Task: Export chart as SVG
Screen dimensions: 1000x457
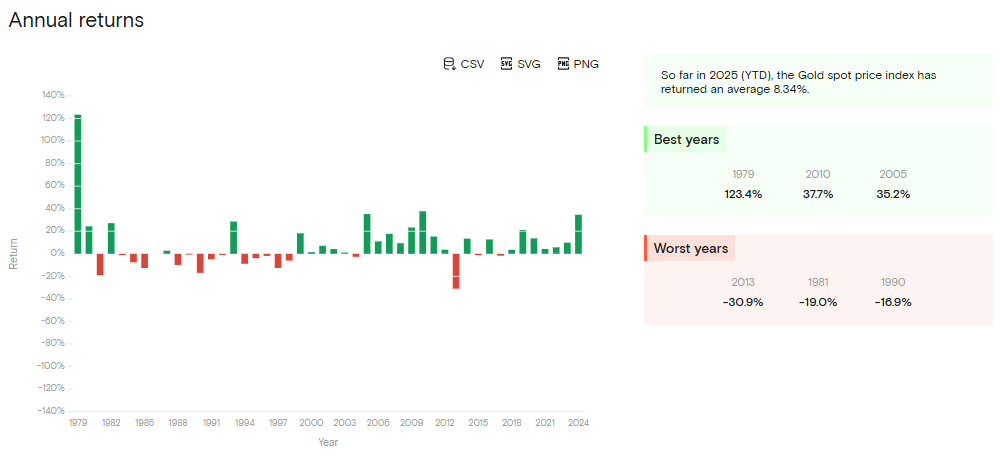Action: tap(529, 64)
